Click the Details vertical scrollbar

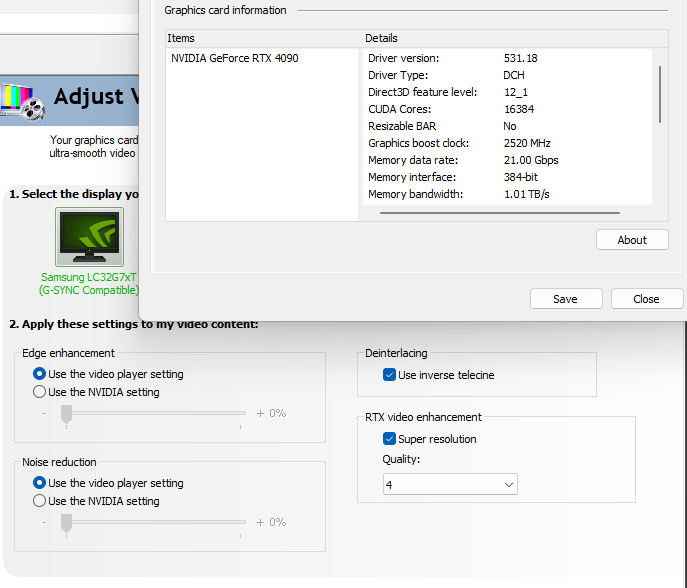[x=659, y=94]
